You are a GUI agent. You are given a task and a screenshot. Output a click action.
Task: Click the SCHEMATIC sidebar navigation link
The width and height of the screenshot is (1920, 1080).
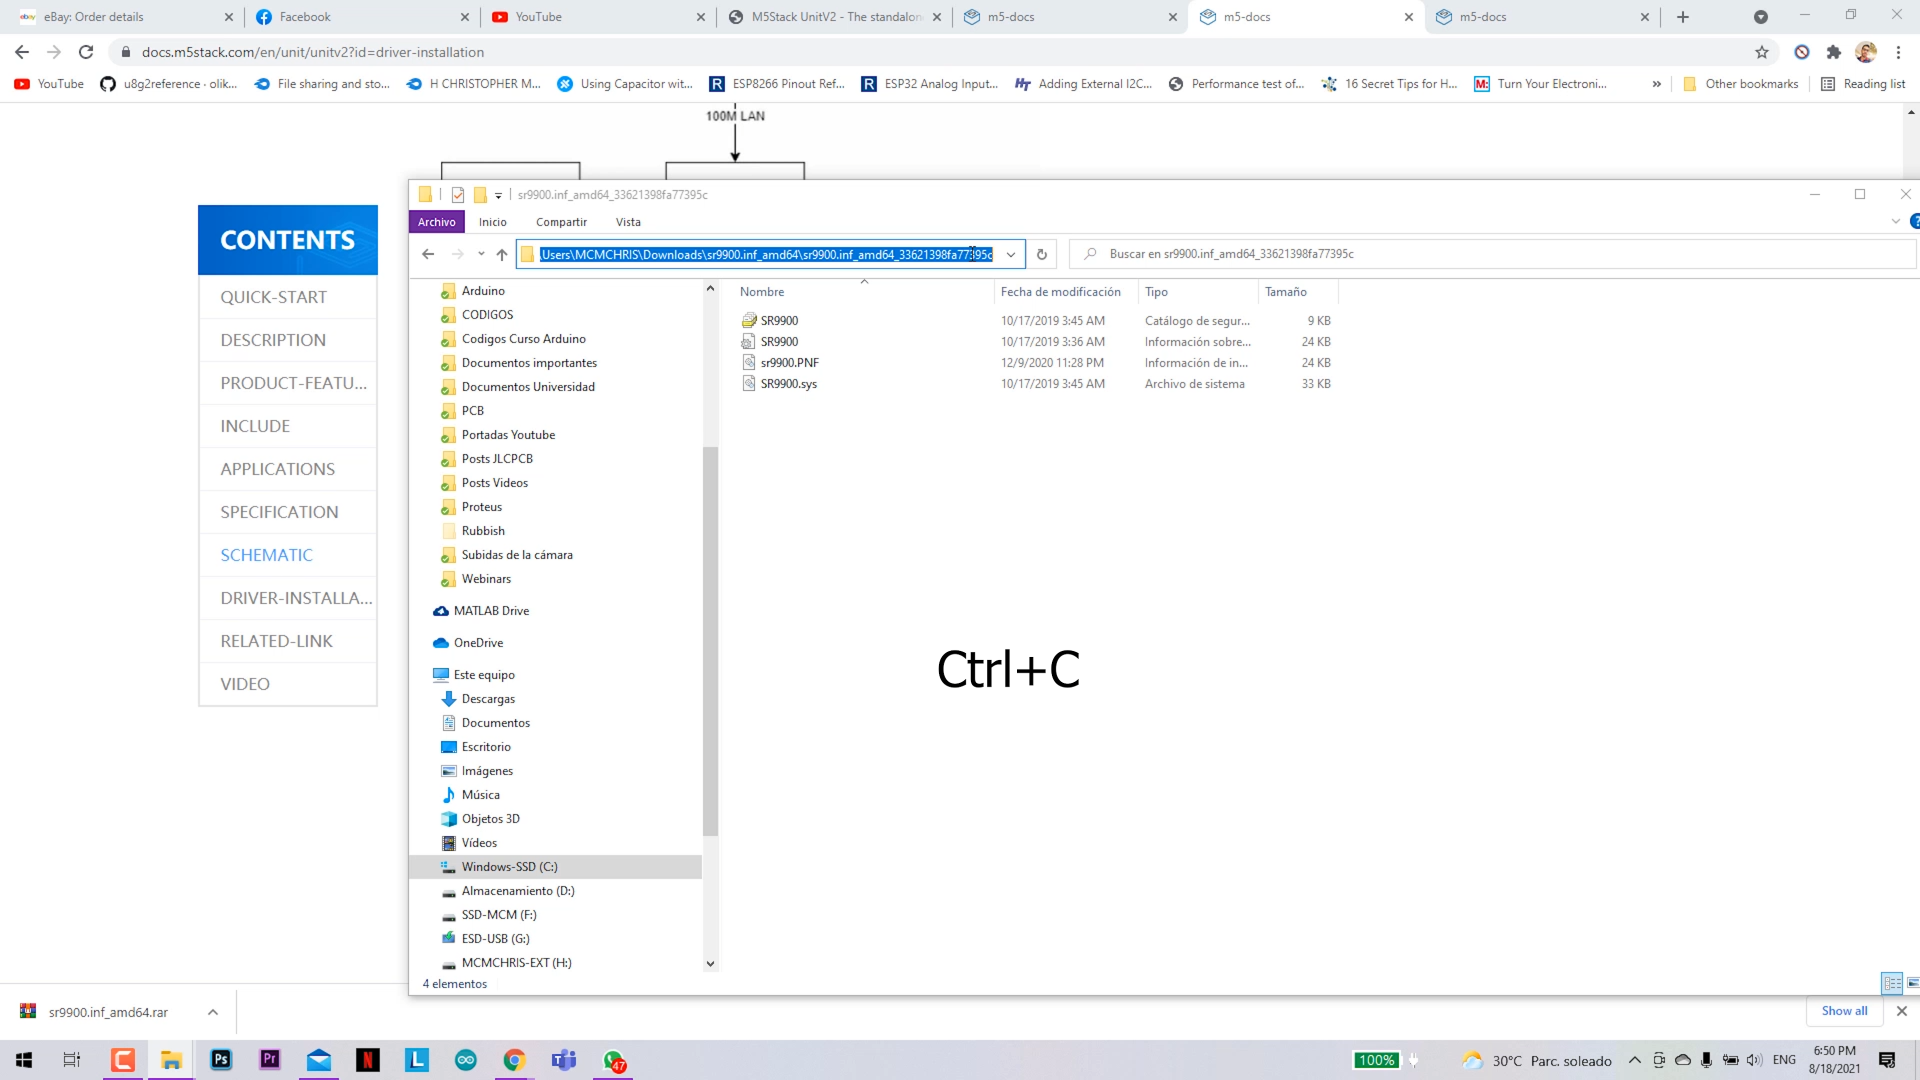coord(266,554)
